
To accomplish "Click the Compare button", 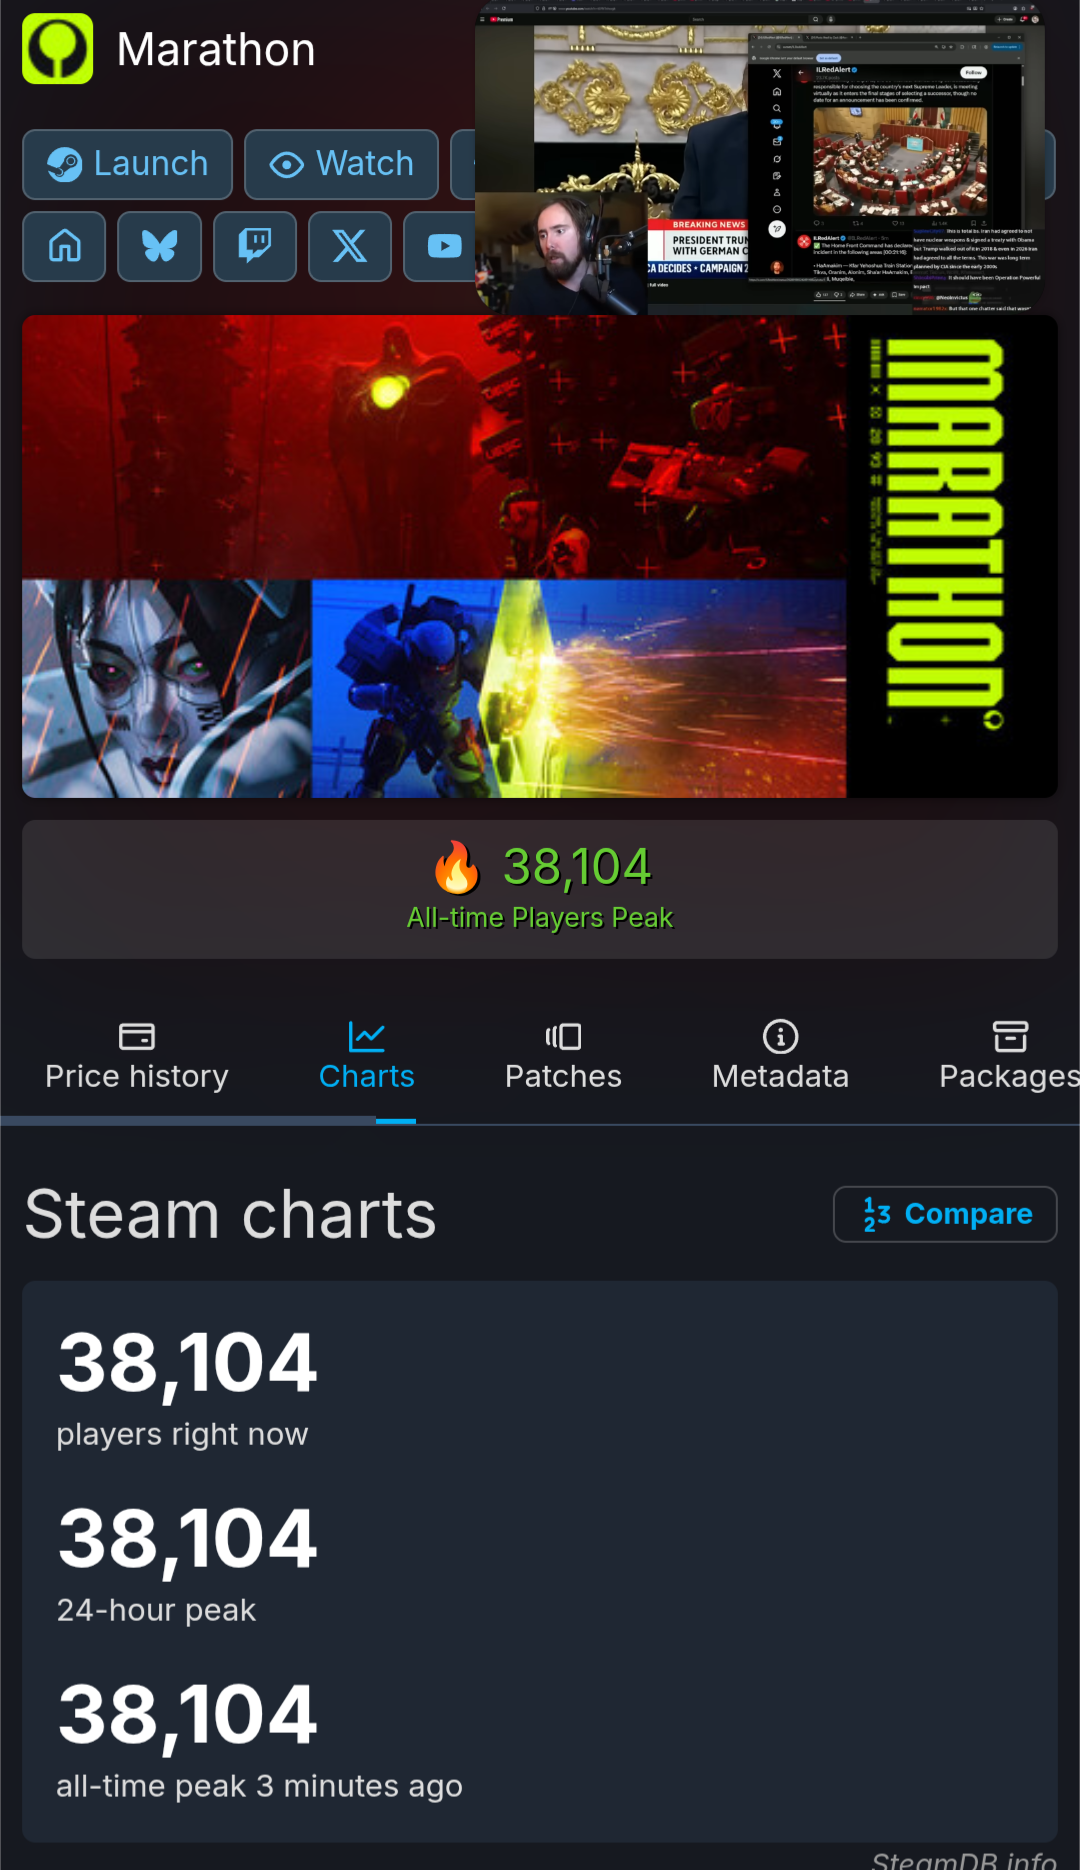I will (945, 1214).
